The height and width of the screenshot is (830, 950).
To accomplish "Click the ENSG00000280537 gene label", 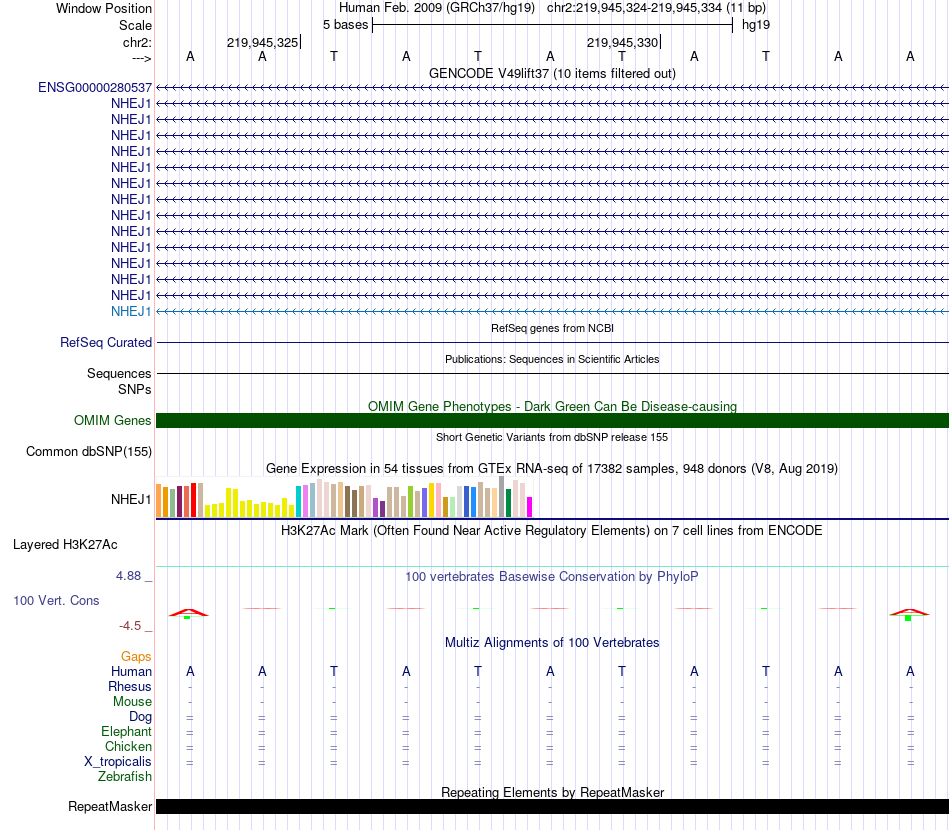I will click(x=95, y=88).
